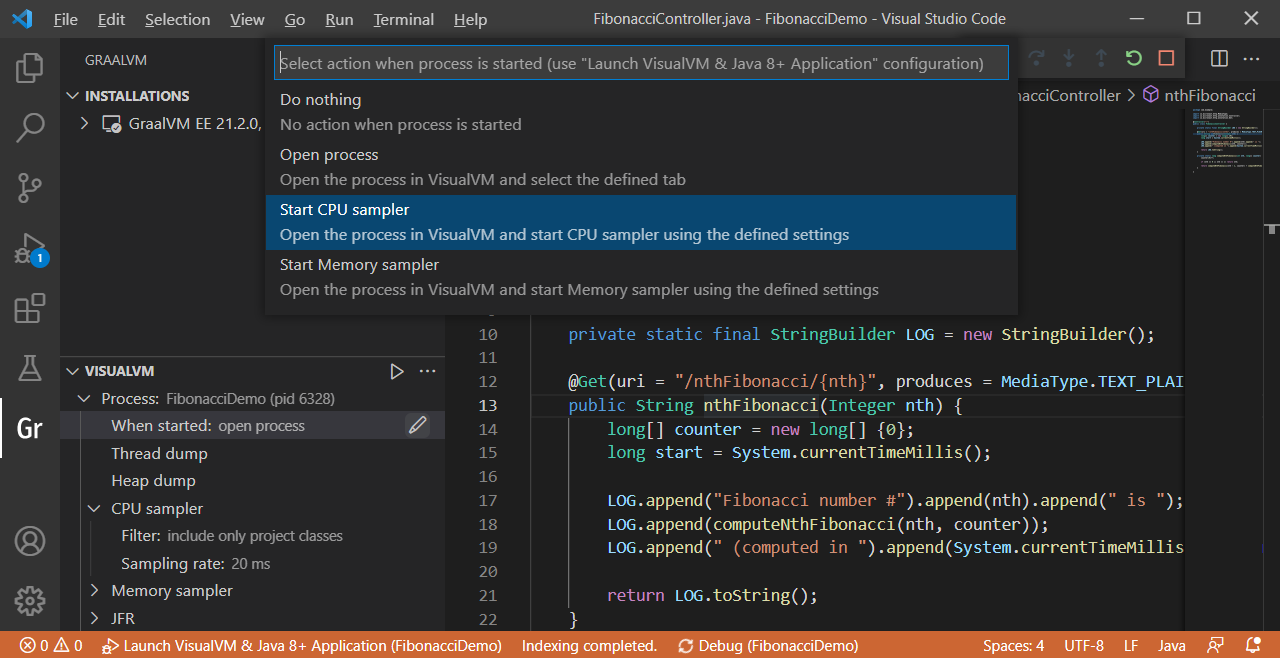Open the Selection menu
1280x658 pixels.
[x=178, y=19]
